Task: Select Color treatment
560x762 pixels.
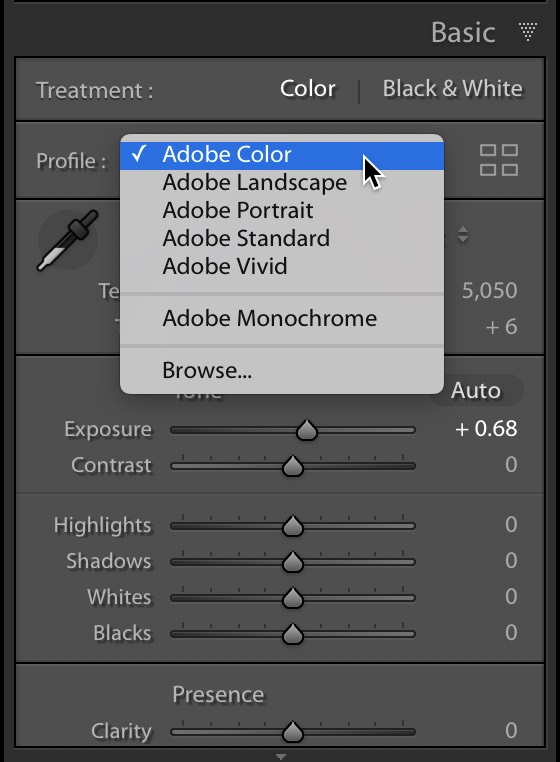Action: [x=308, y=89]
